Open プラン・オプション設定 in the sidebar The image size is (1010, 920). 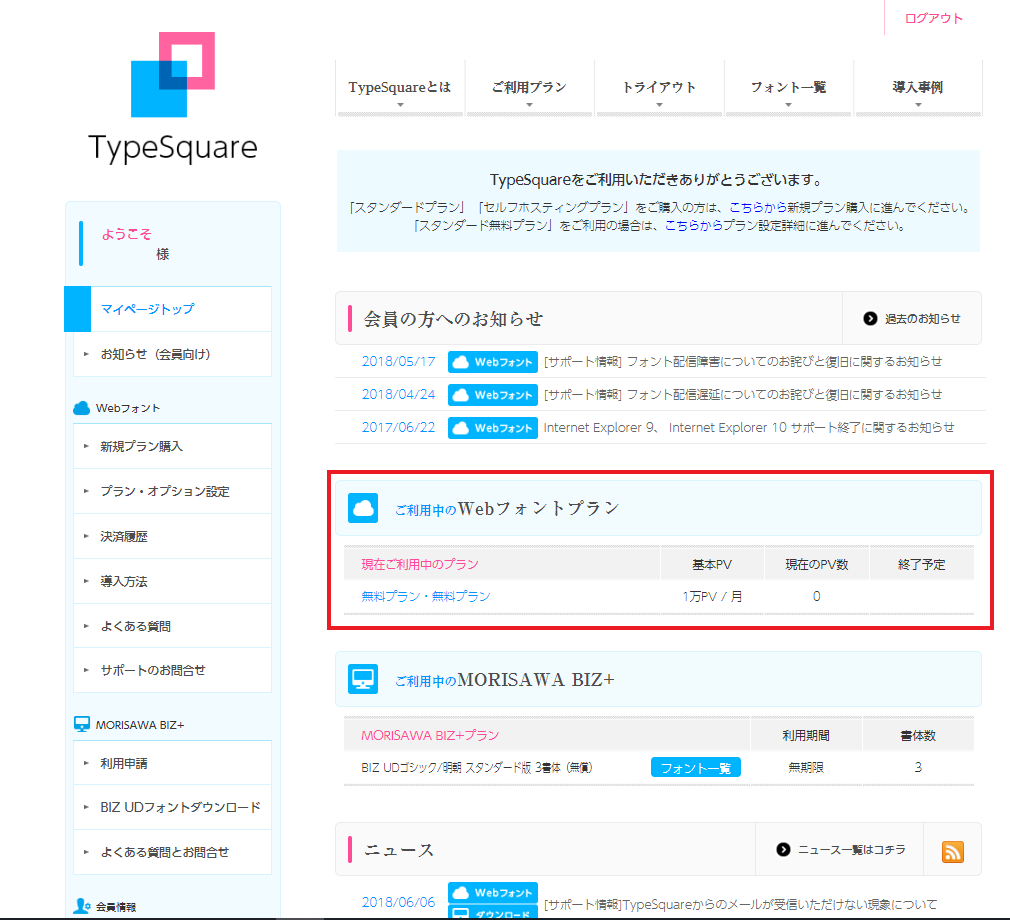173,491
